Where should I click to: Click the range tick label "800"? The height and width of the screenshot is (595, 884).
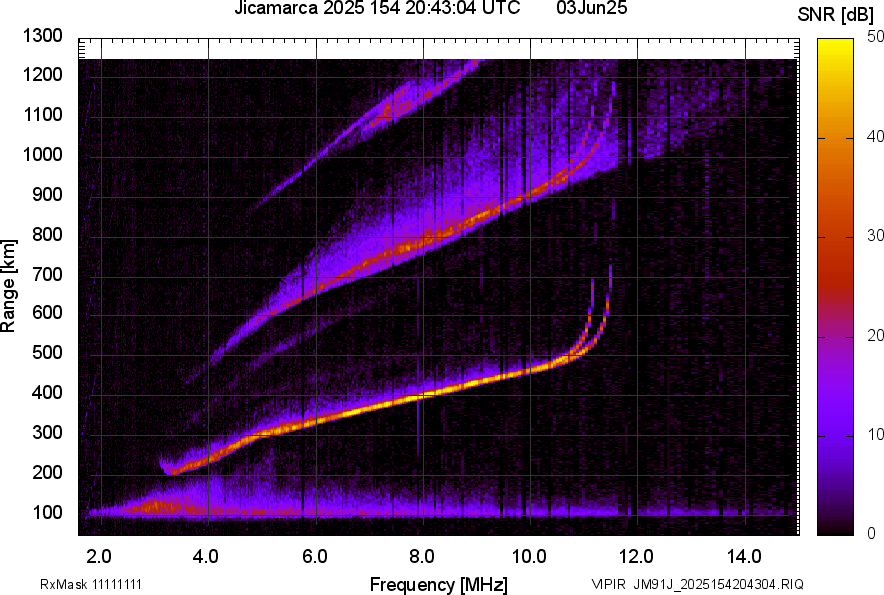tap(47, 234)
